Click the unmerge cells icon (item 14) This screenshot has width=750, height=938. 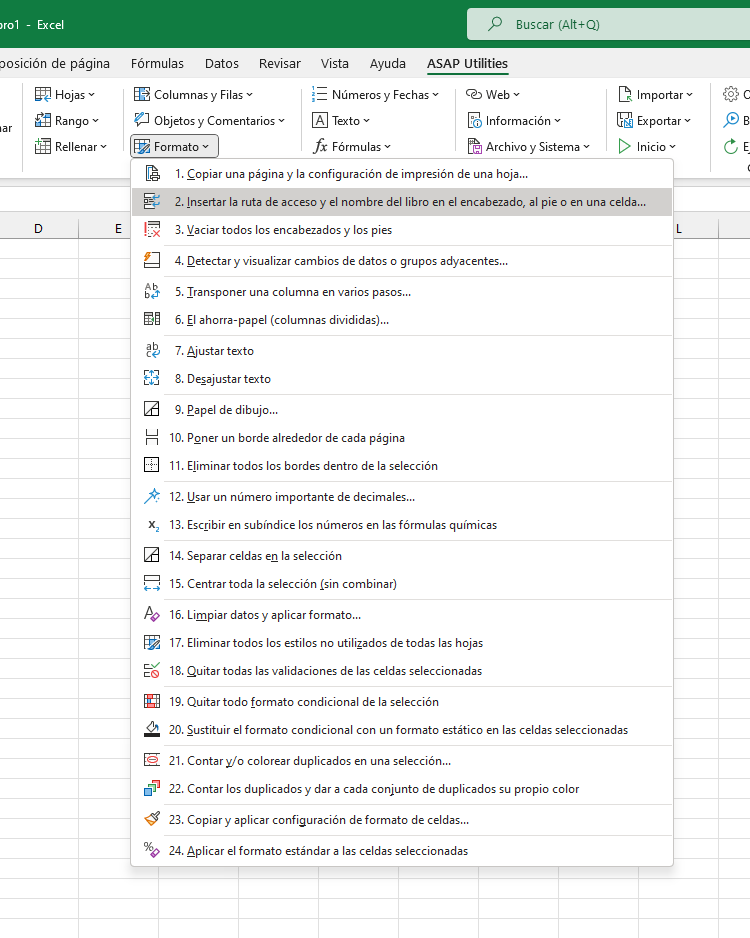click(152, 555)
